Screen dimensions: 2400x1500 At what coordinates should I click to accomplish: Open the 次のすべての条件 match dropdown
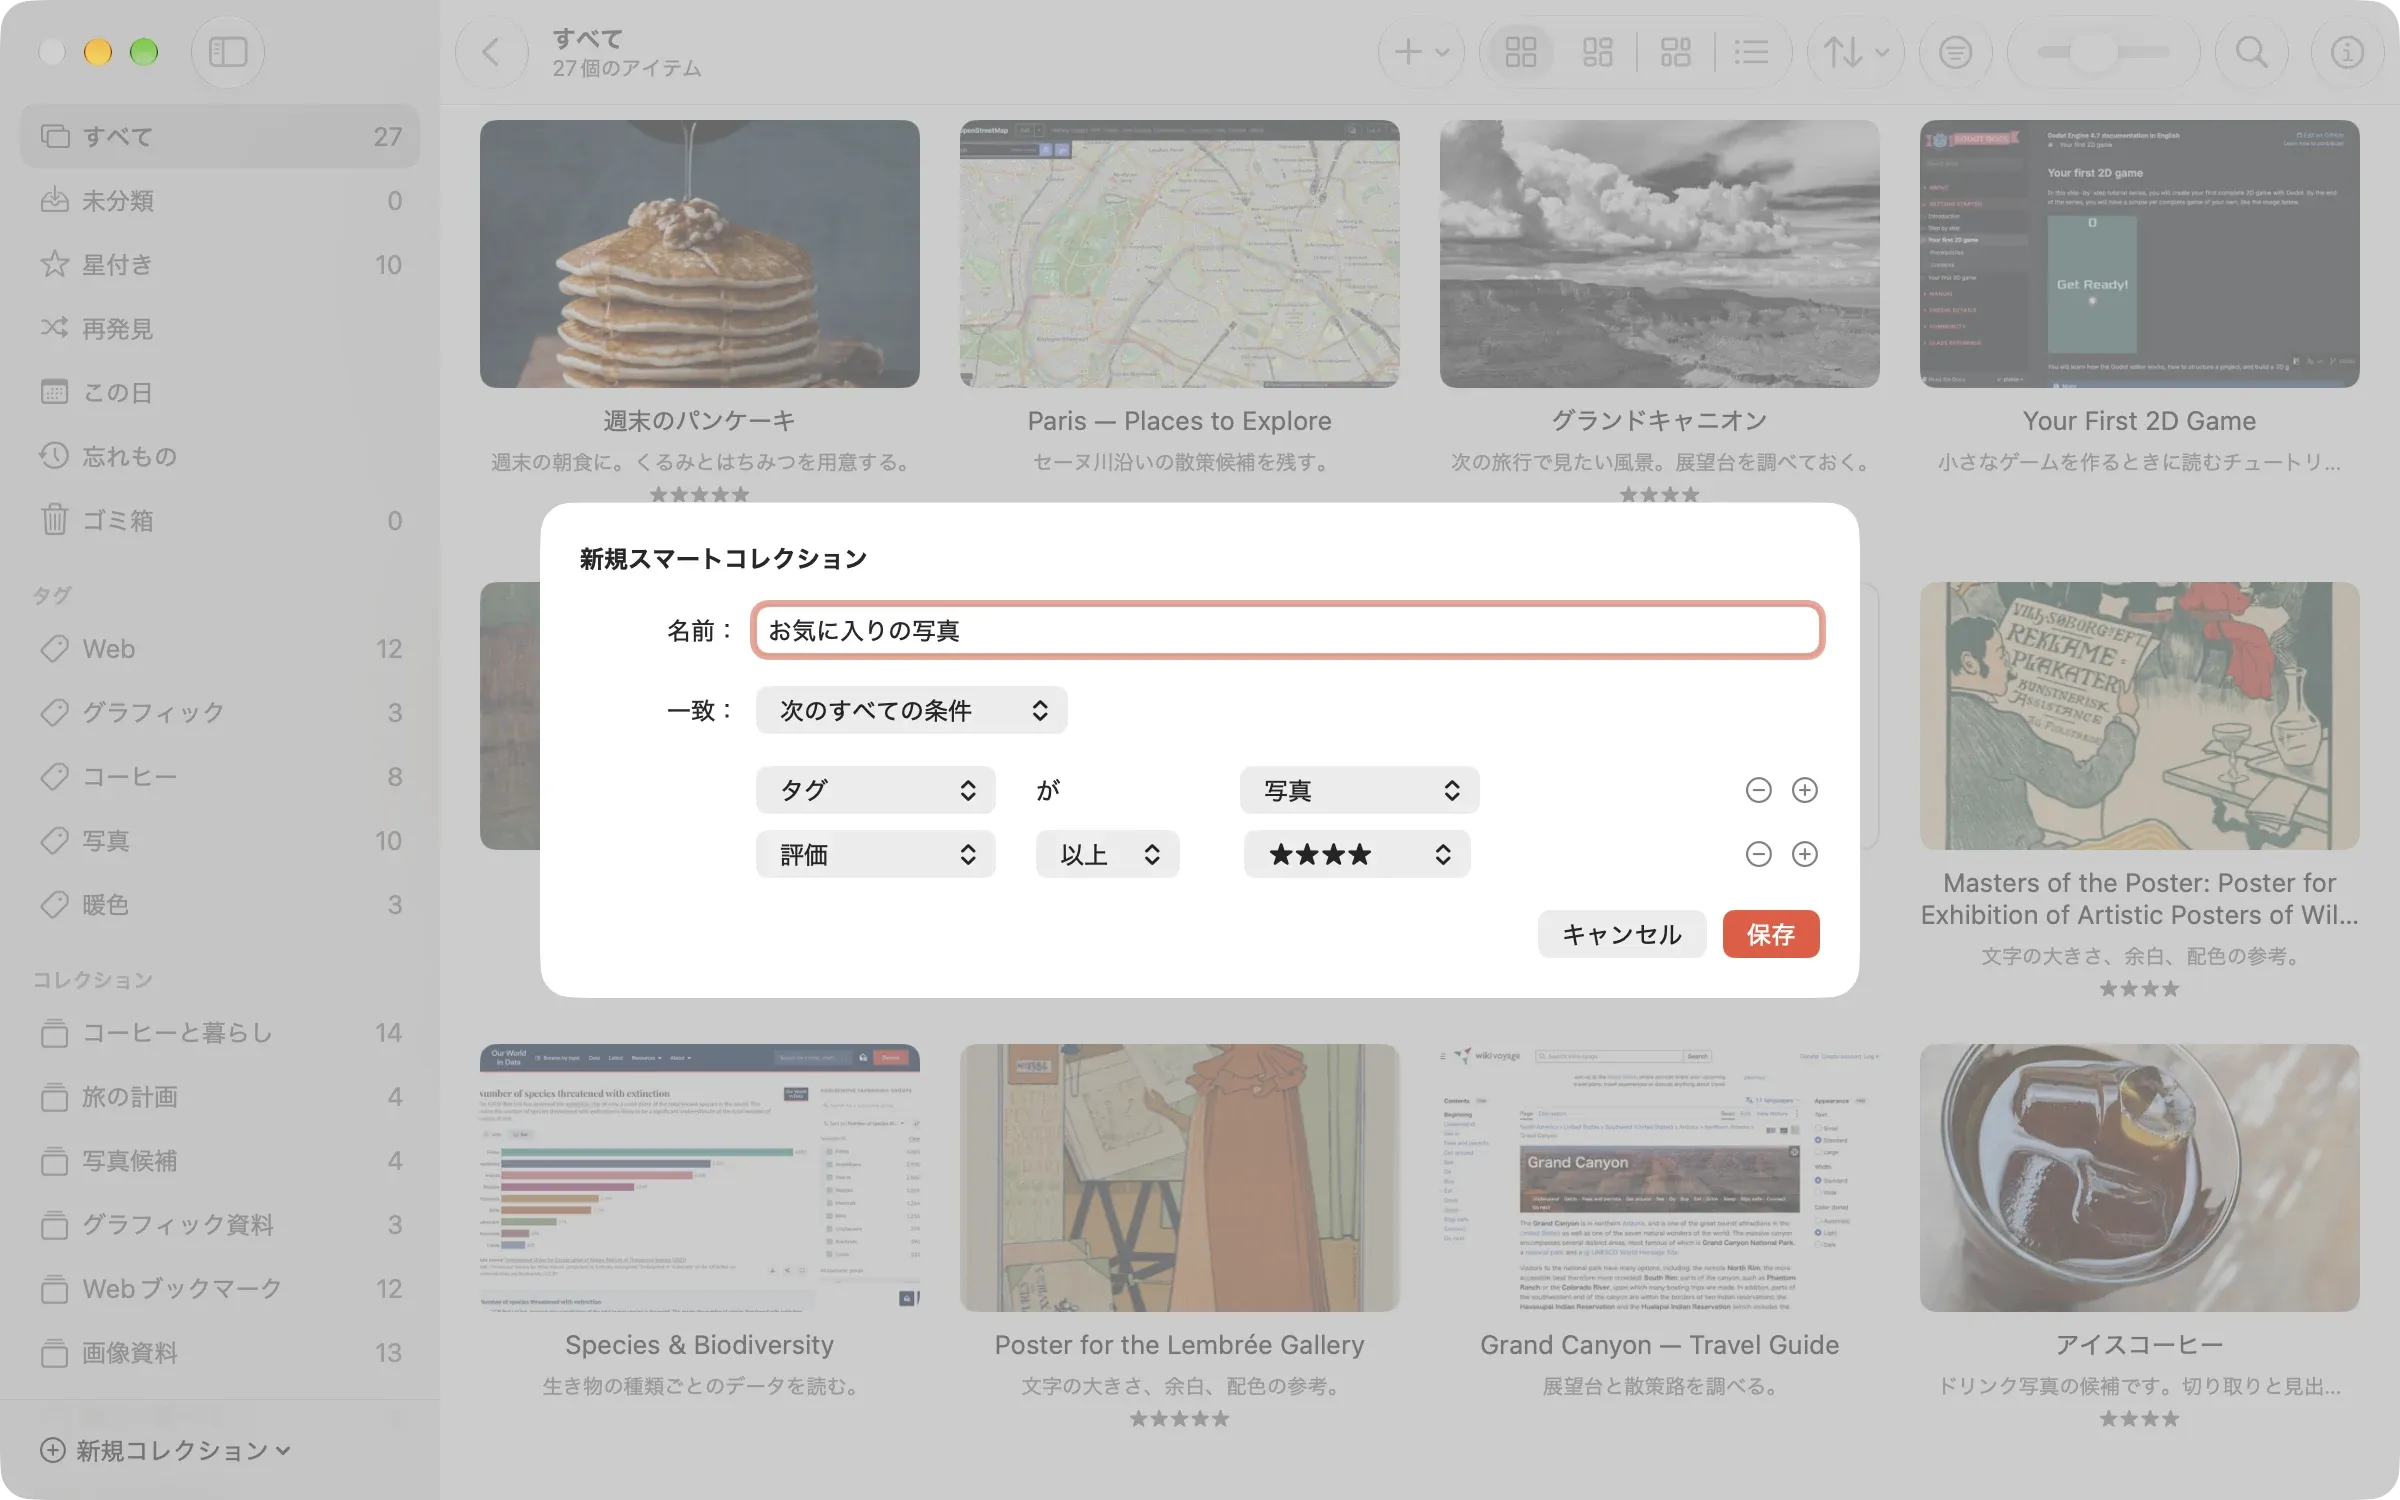[911, 710]
